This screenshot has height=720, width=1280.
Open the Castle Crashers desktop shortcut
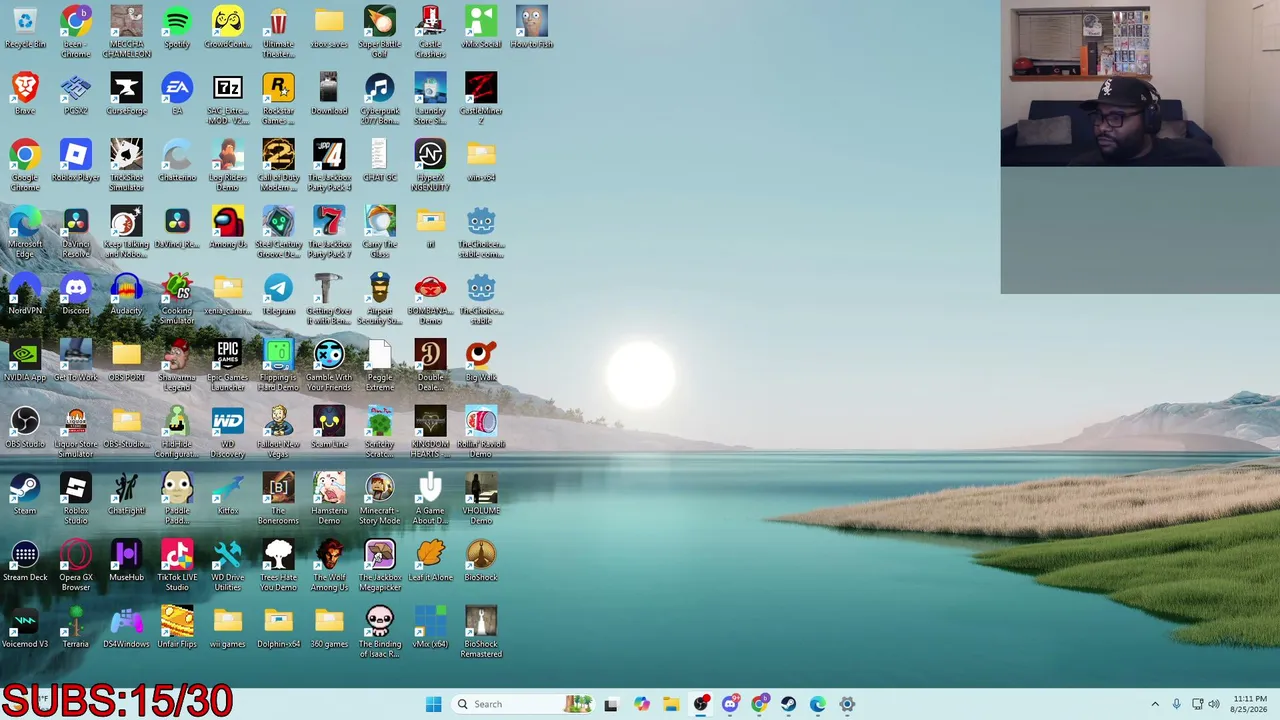[x=430, y=32]
